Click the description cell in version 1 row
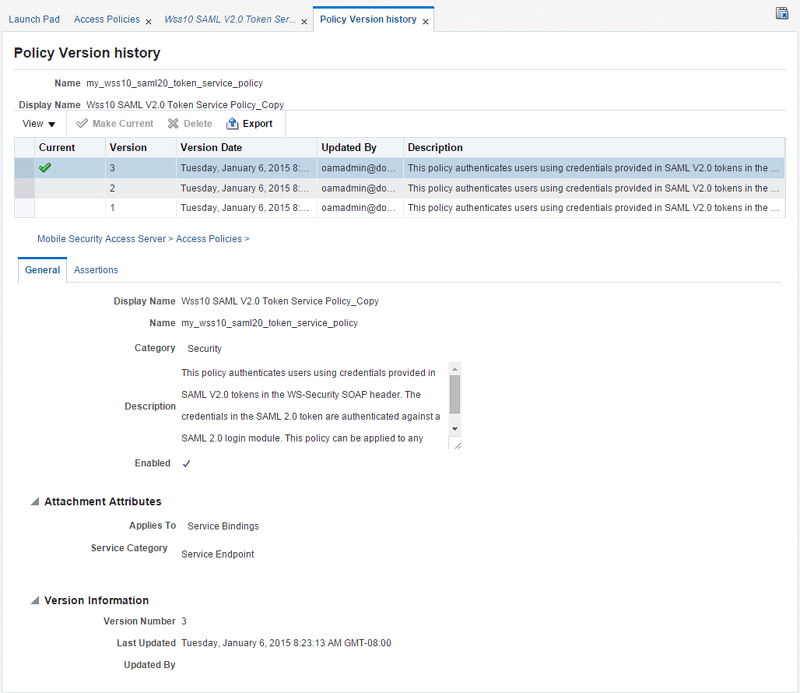The width and height of the screenshot is (800, 693). click(x=594, y=208)
